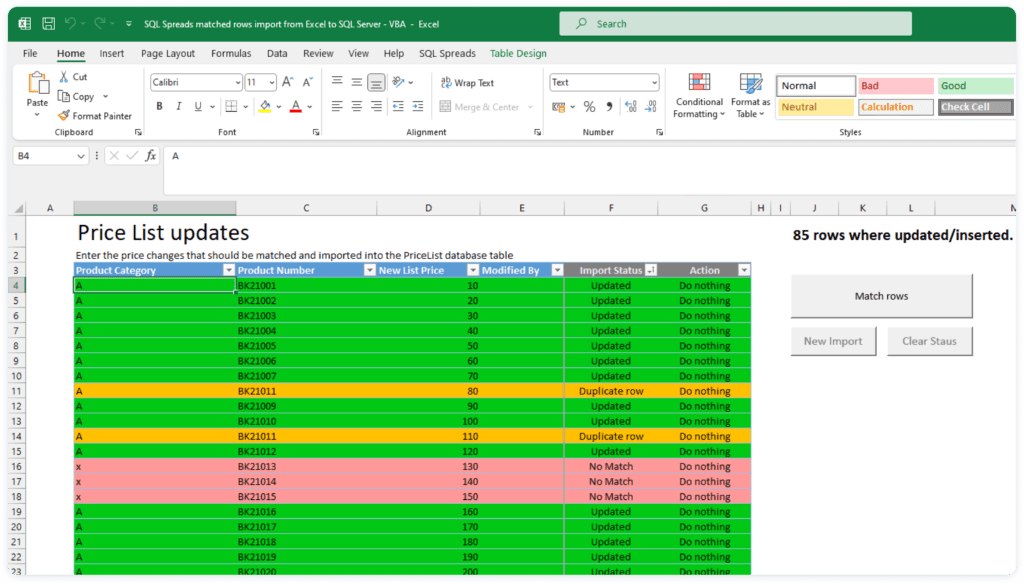Switch to the SQL Spreads tab
This screenshot has width=1024, height=584.
447,54
